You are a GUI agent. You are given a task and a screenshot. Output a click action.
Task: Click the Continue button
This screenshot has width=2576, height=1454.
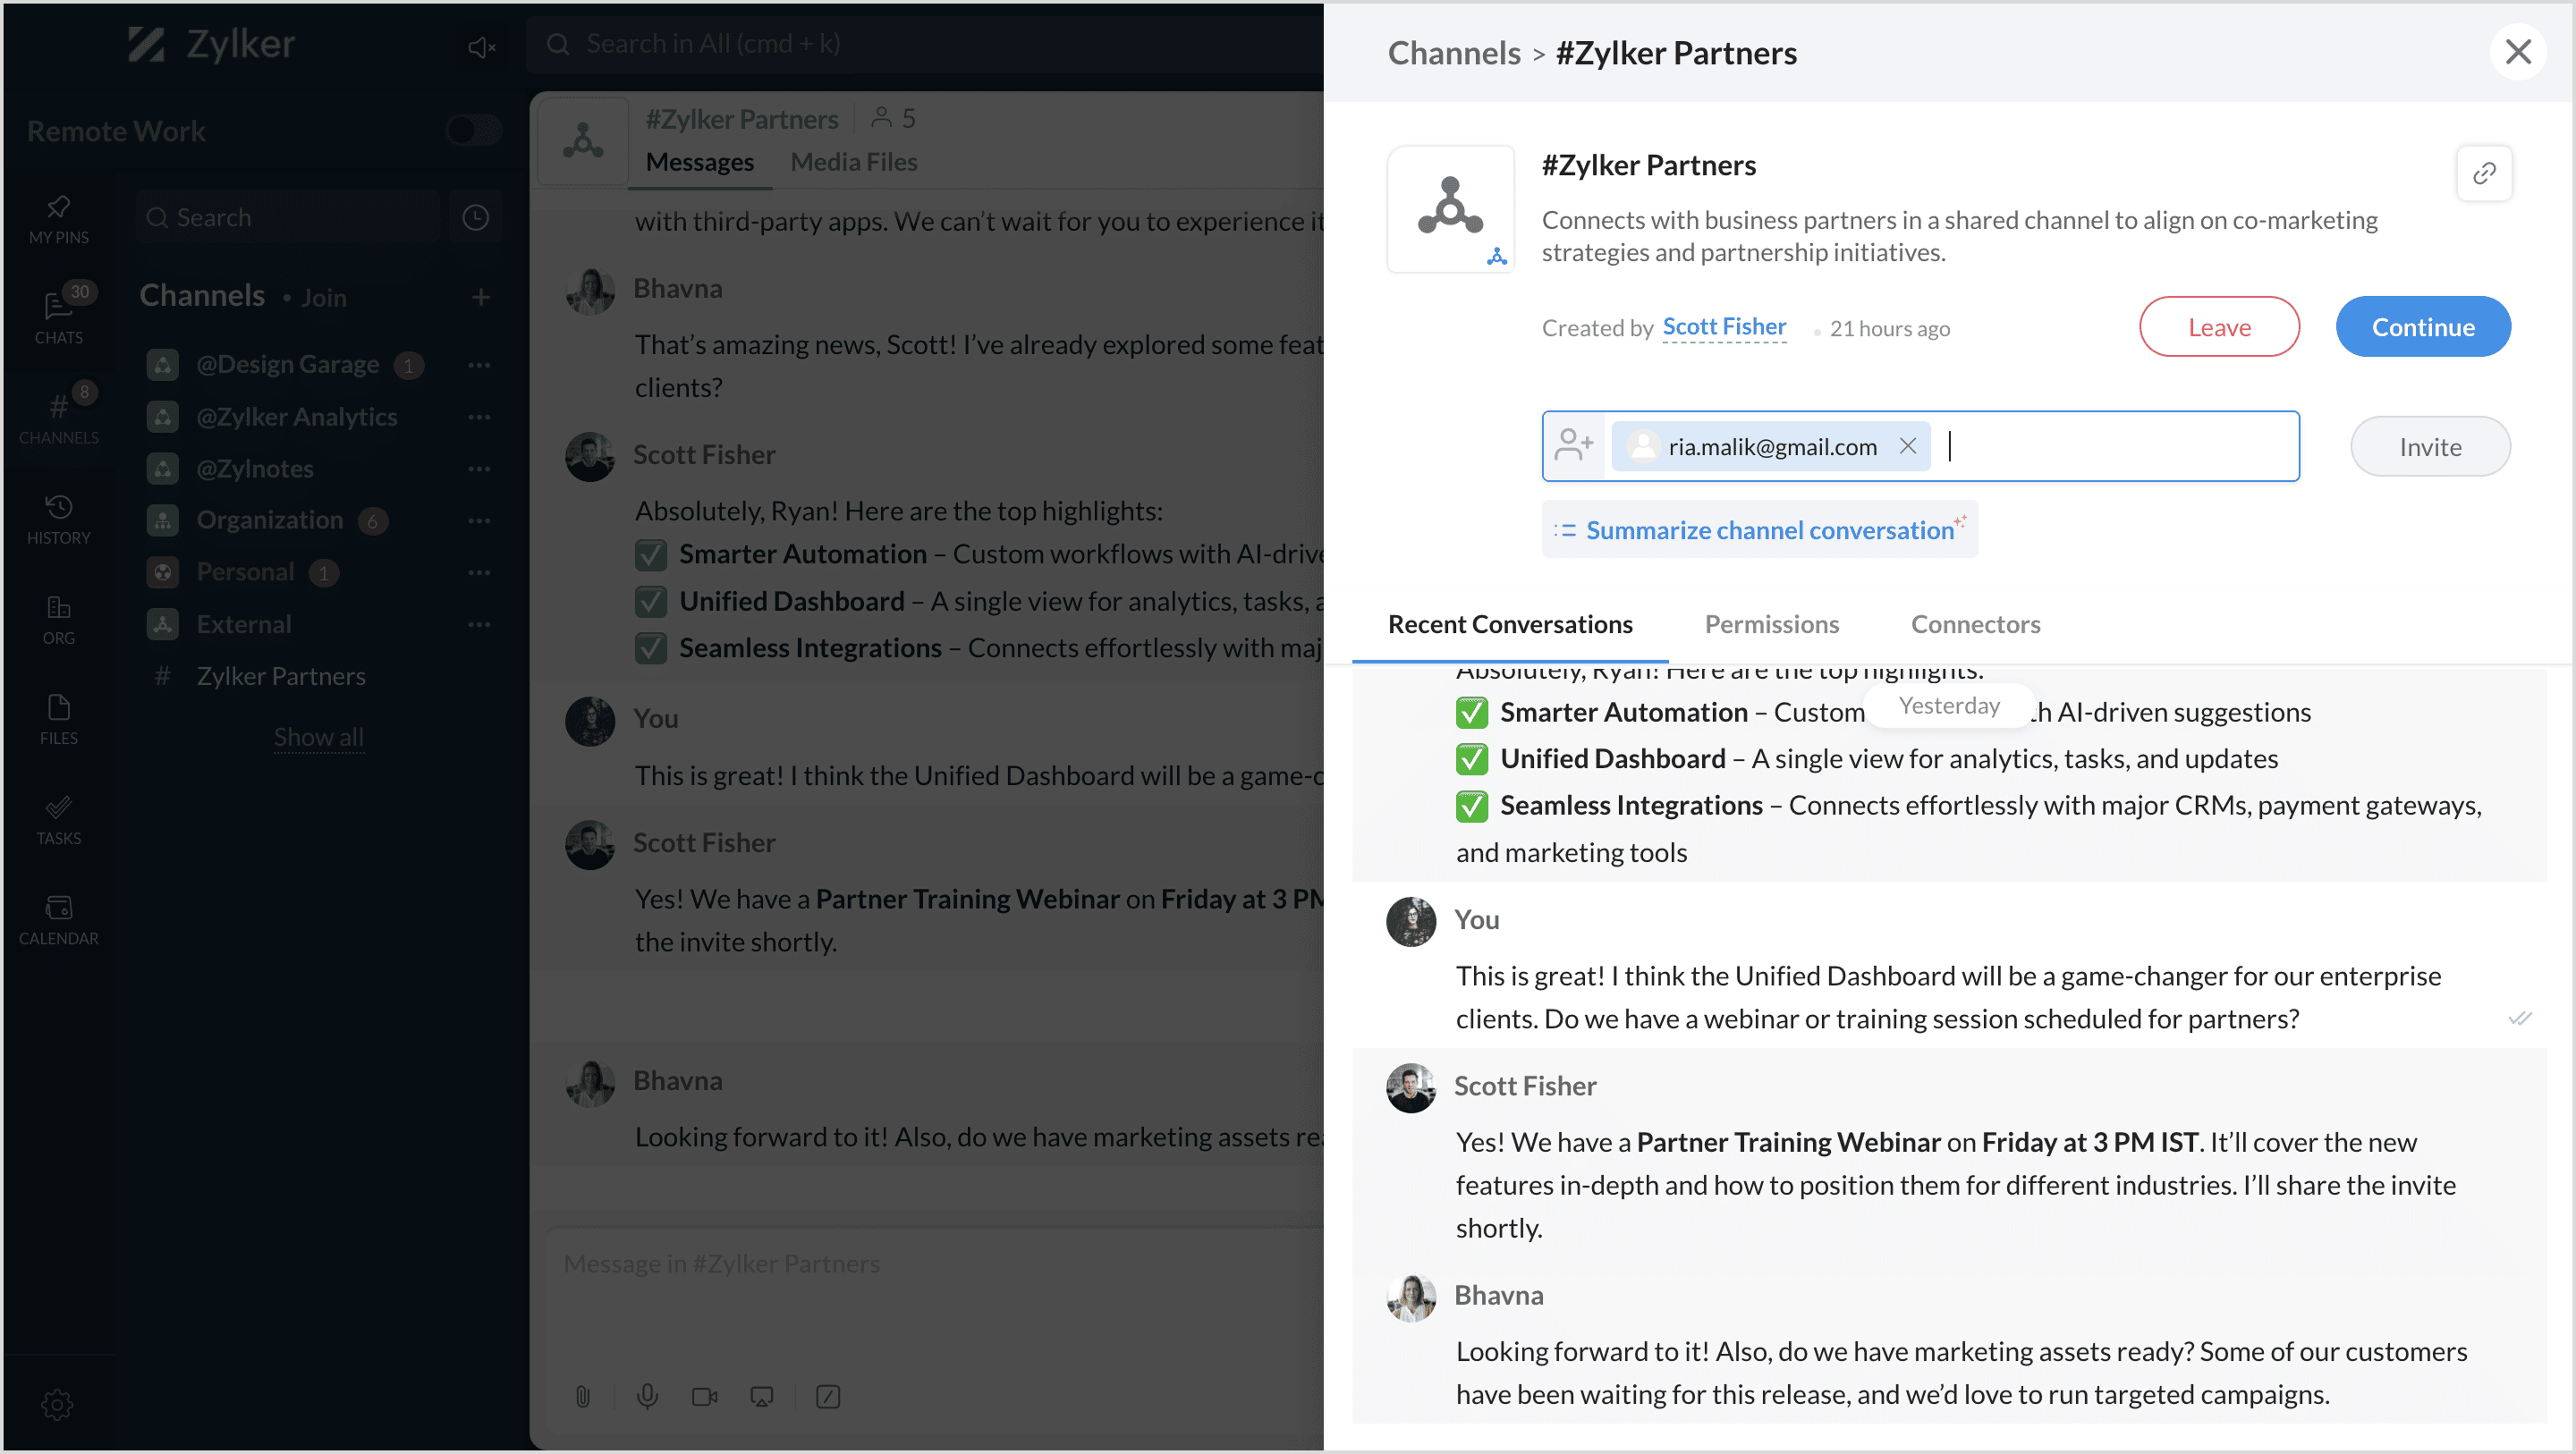point(2423,327)
